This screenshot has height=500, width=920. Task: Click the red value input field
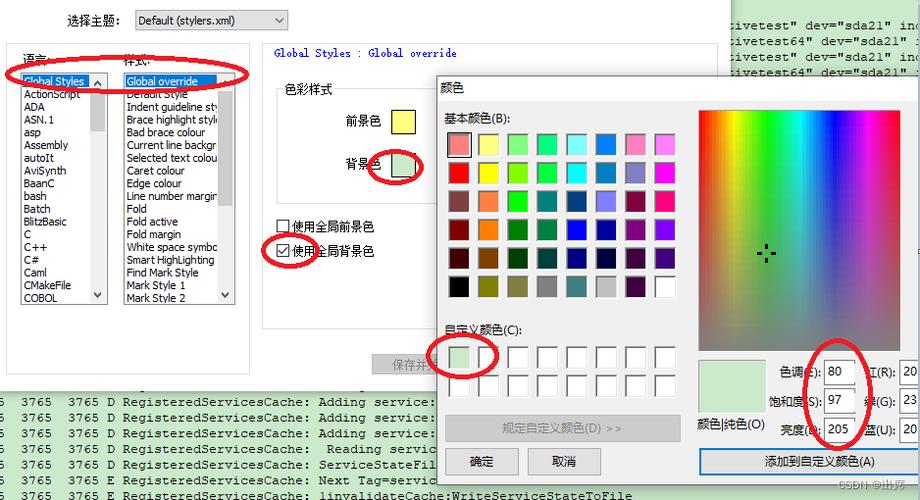[910, 371]
